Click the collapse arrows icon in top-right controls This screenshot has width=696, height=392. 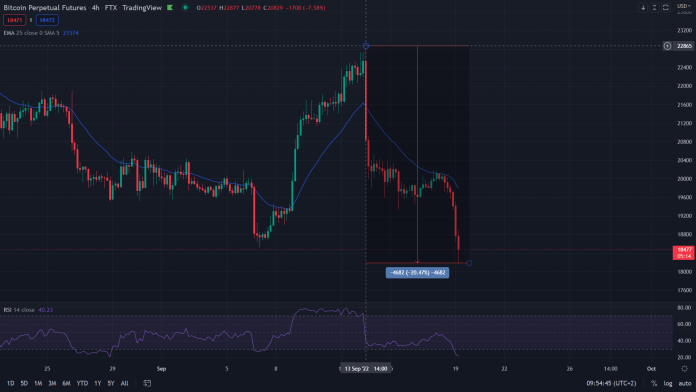point(654,8)
